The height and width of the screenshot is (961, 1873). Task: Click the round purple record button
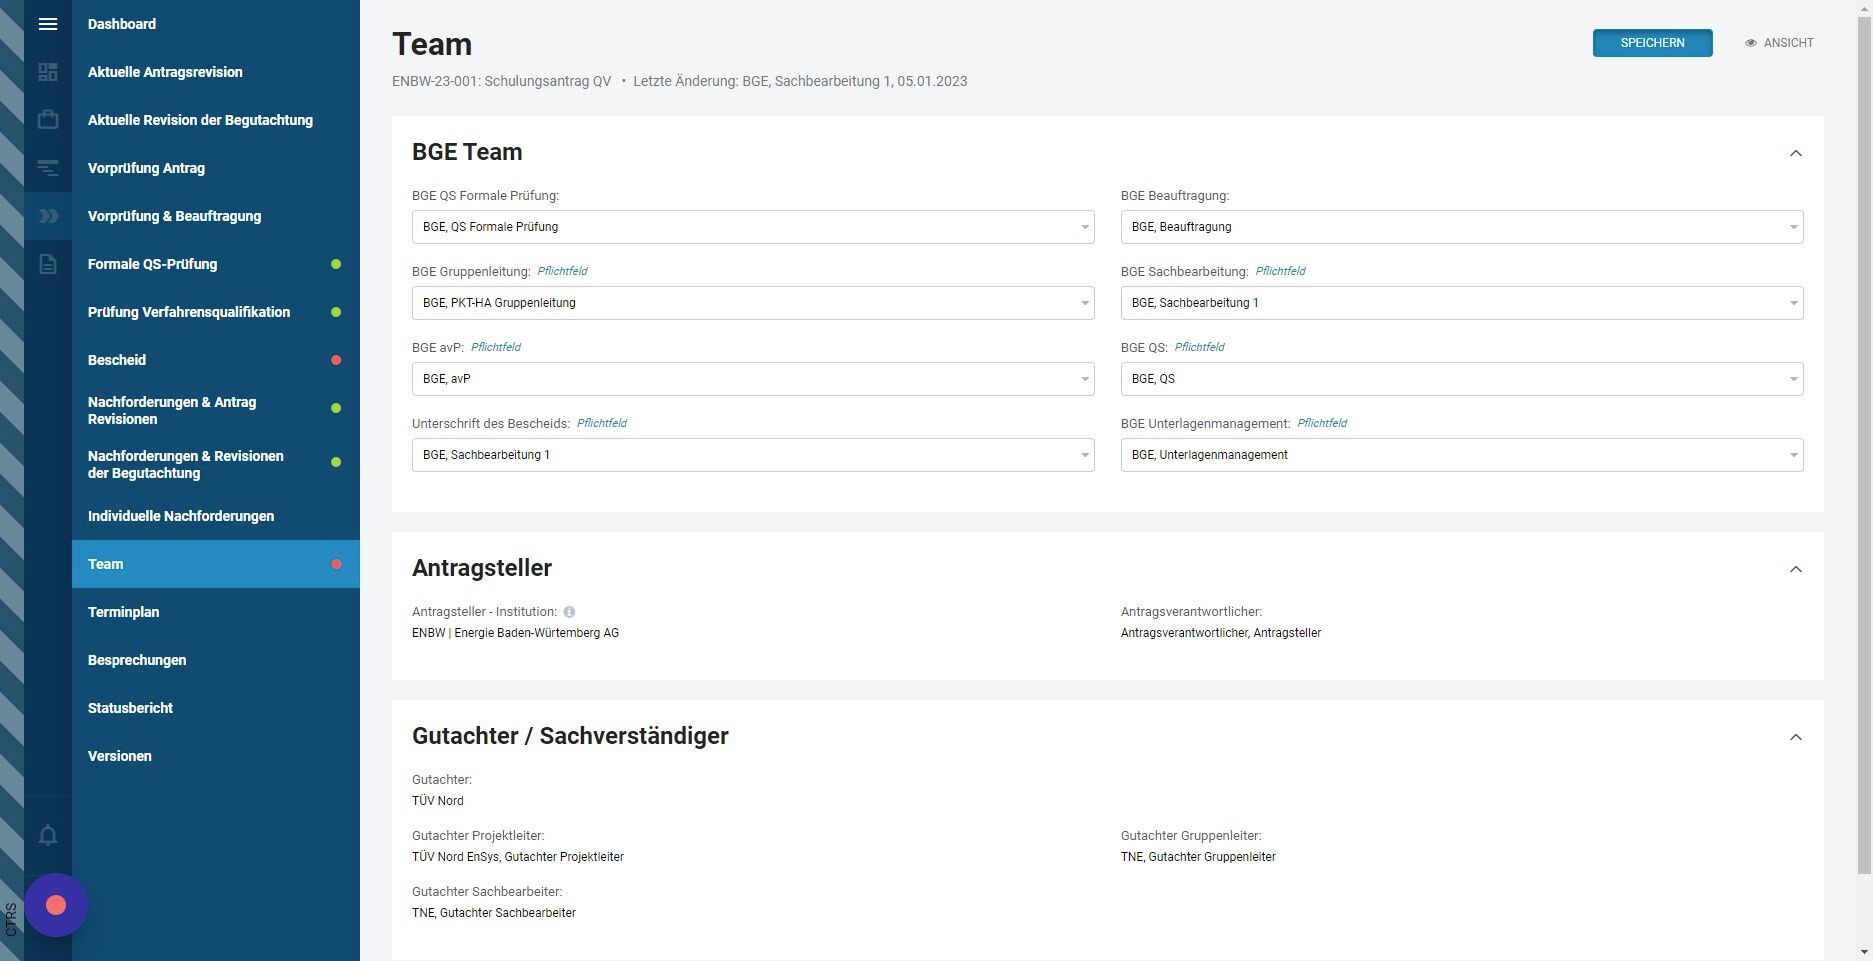[56, 905]
